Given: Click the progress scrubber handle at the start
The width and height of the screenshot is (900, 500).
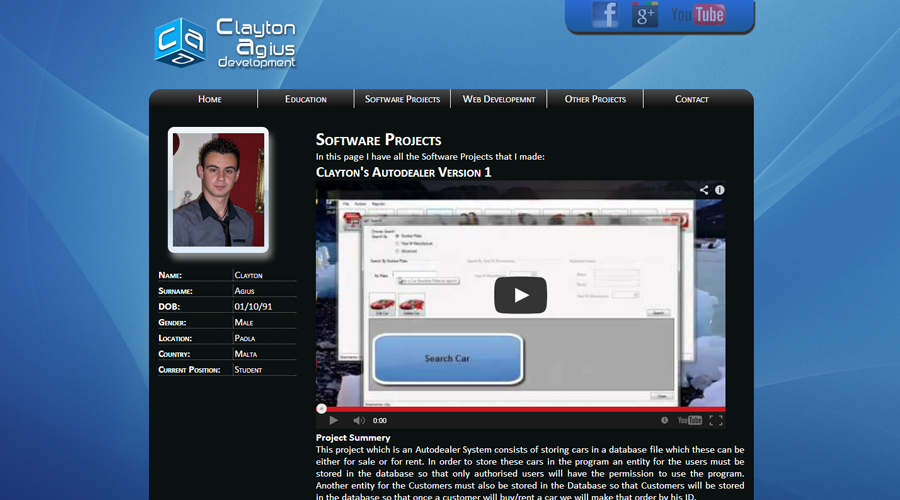Looking at the screenshot, I should coord(321,409).
